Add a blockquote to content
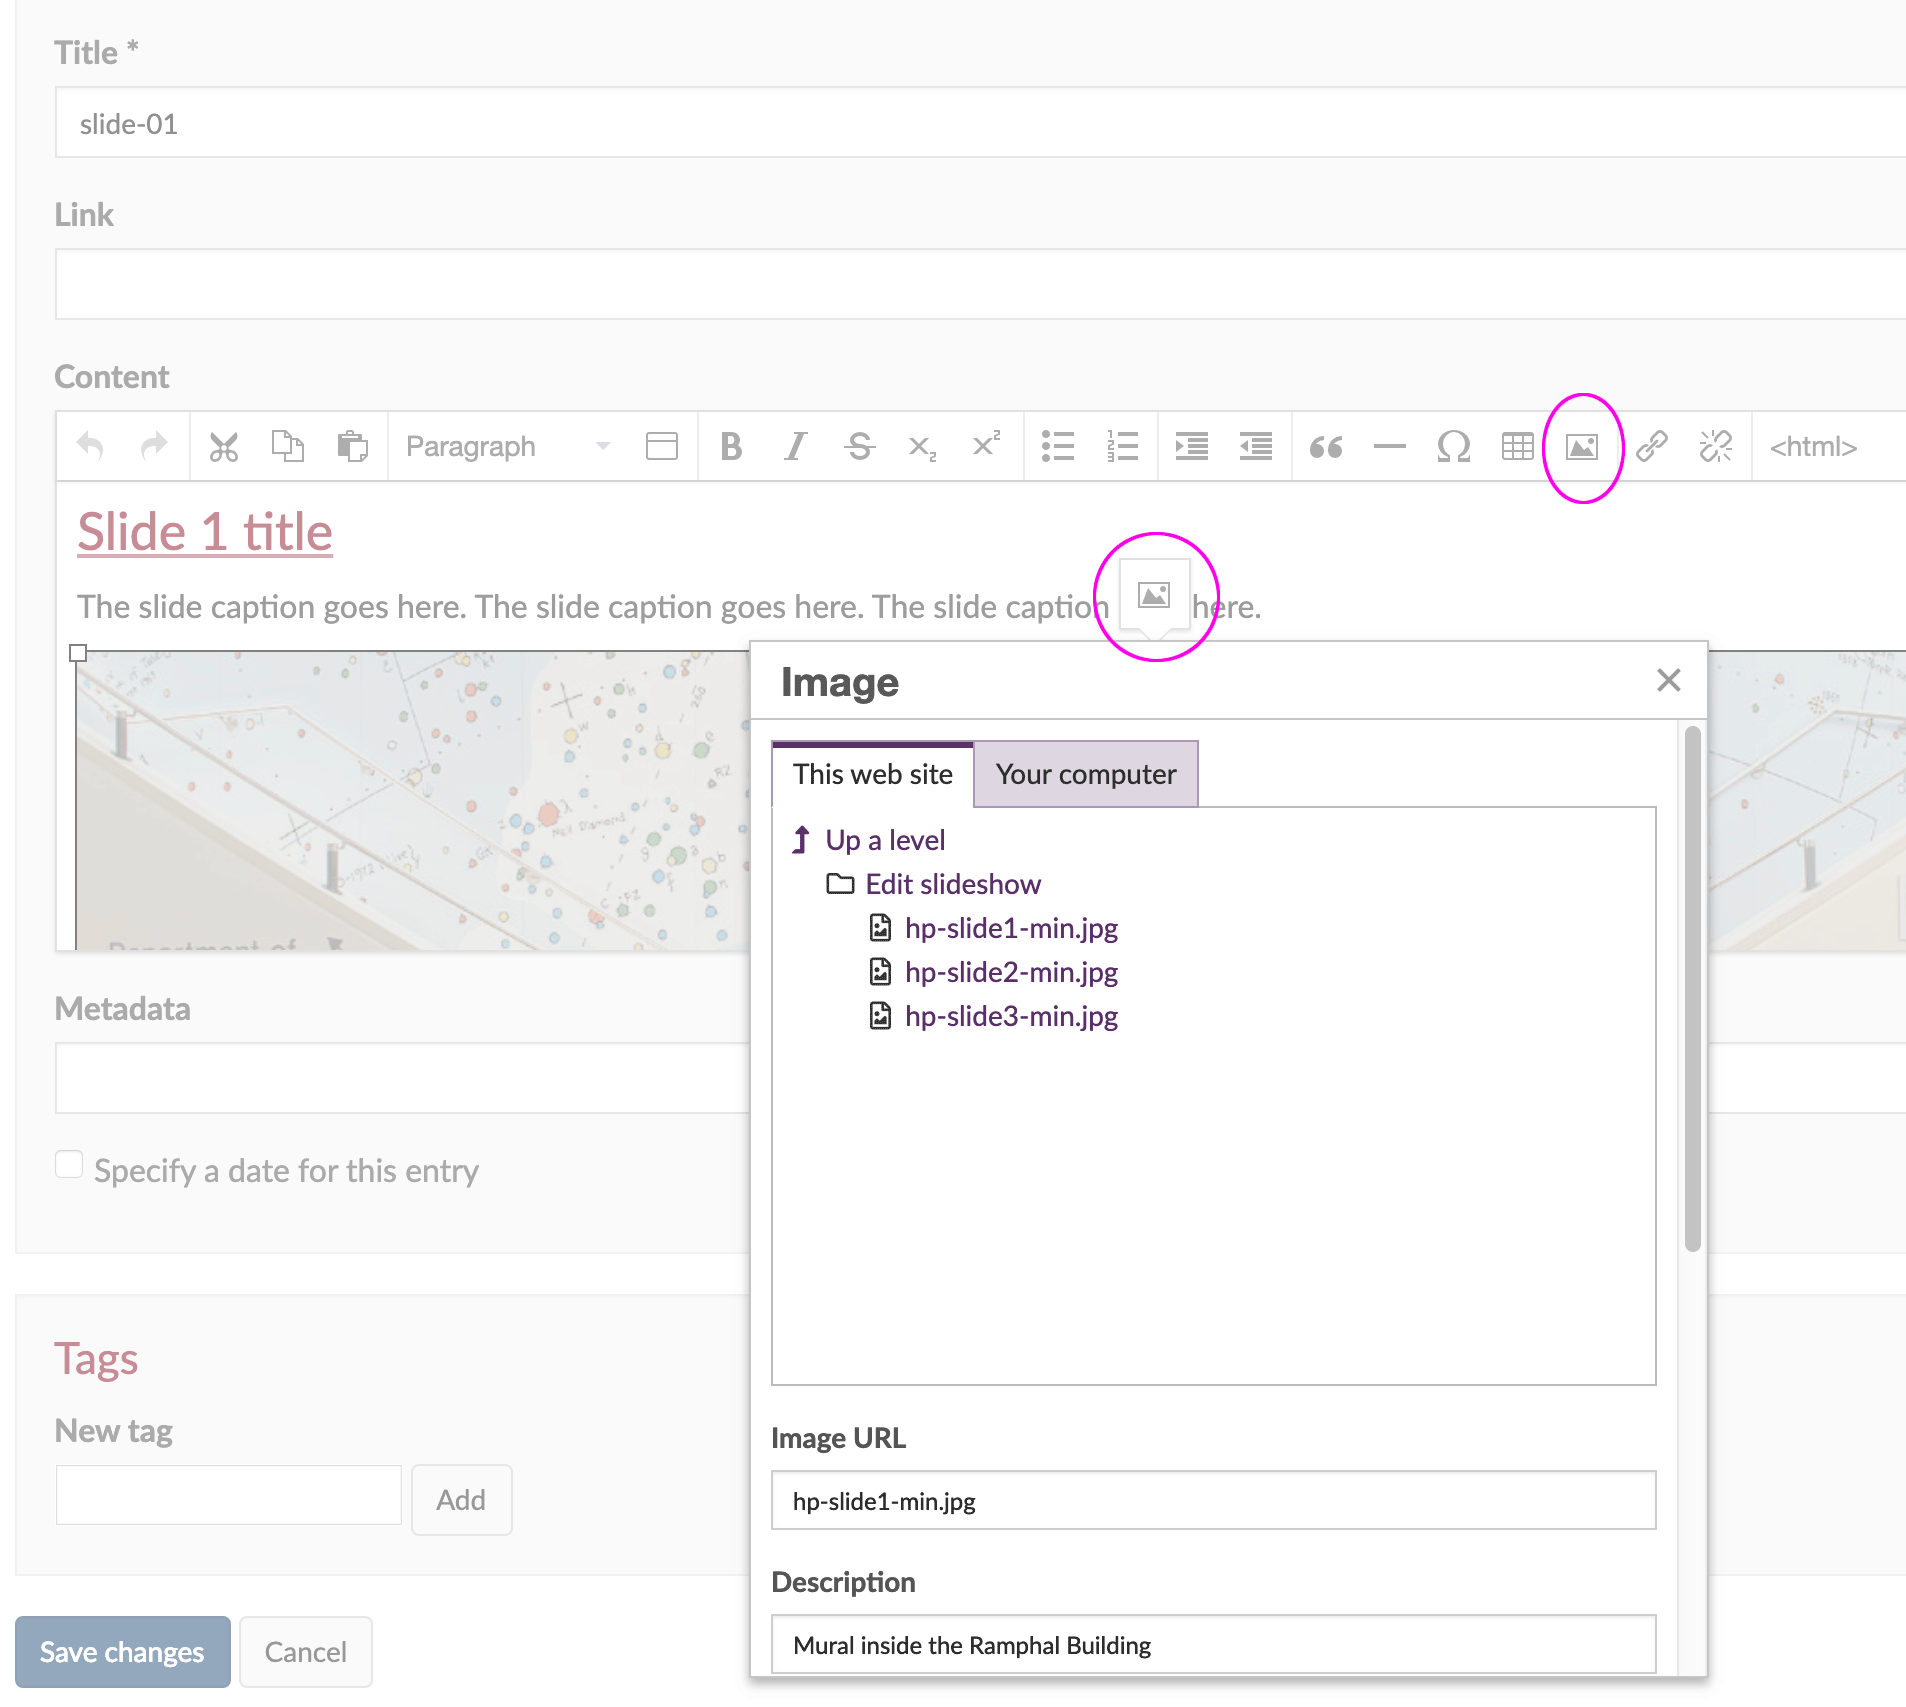The image size is (1906, 1707). click(1326, 446)
